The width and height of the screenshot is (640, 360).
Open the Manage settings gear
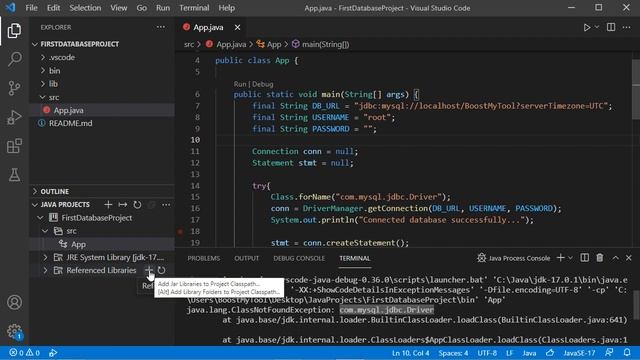click(14, 331)
